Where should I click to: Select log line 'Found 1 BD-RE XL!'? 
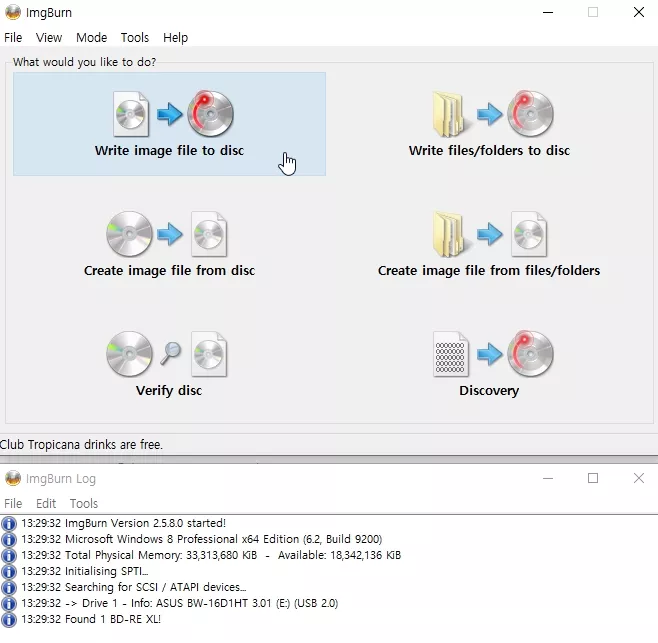[91, 619]
